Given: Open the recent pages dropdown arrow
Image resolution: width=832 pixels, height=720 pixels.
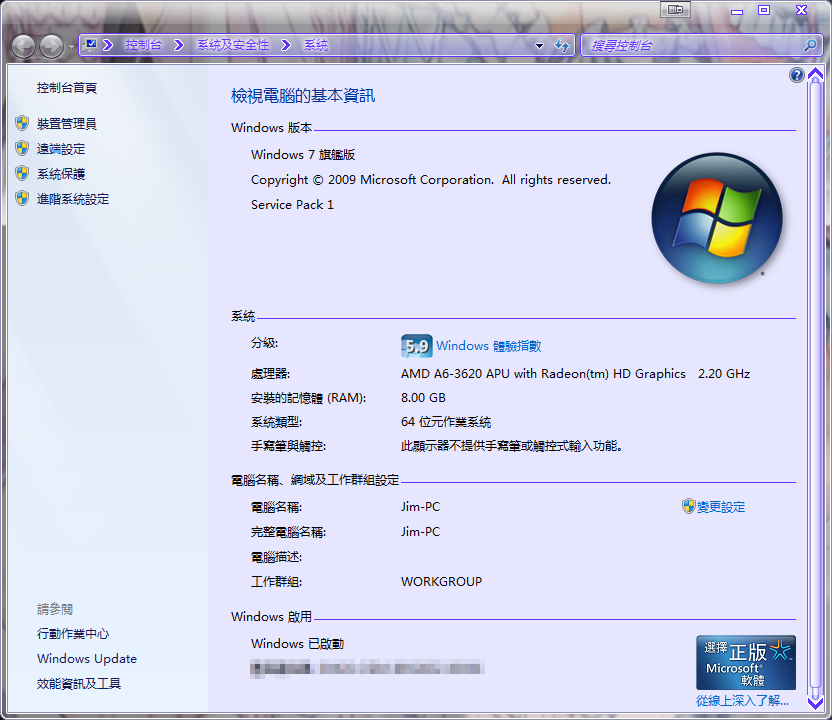Looking at the screenshot, I should [x=71, y=47].
